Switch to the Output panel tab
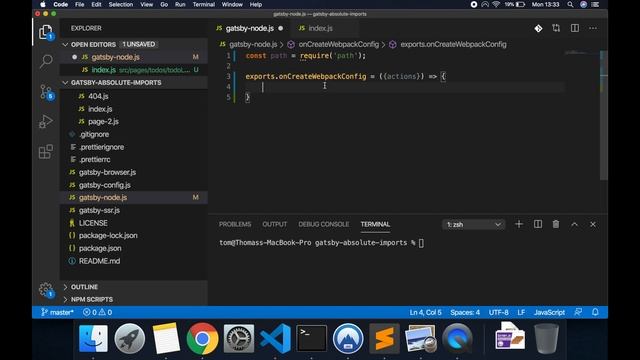This screenshot has width=640, height=360. 274,224
